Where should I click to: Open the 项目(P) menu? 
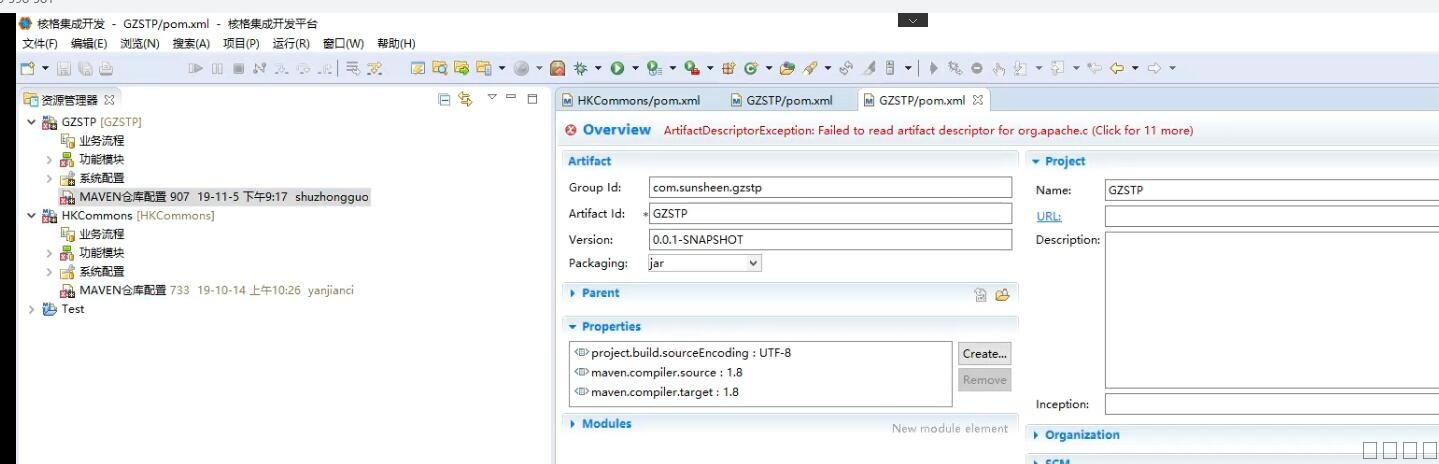[240, 44]
